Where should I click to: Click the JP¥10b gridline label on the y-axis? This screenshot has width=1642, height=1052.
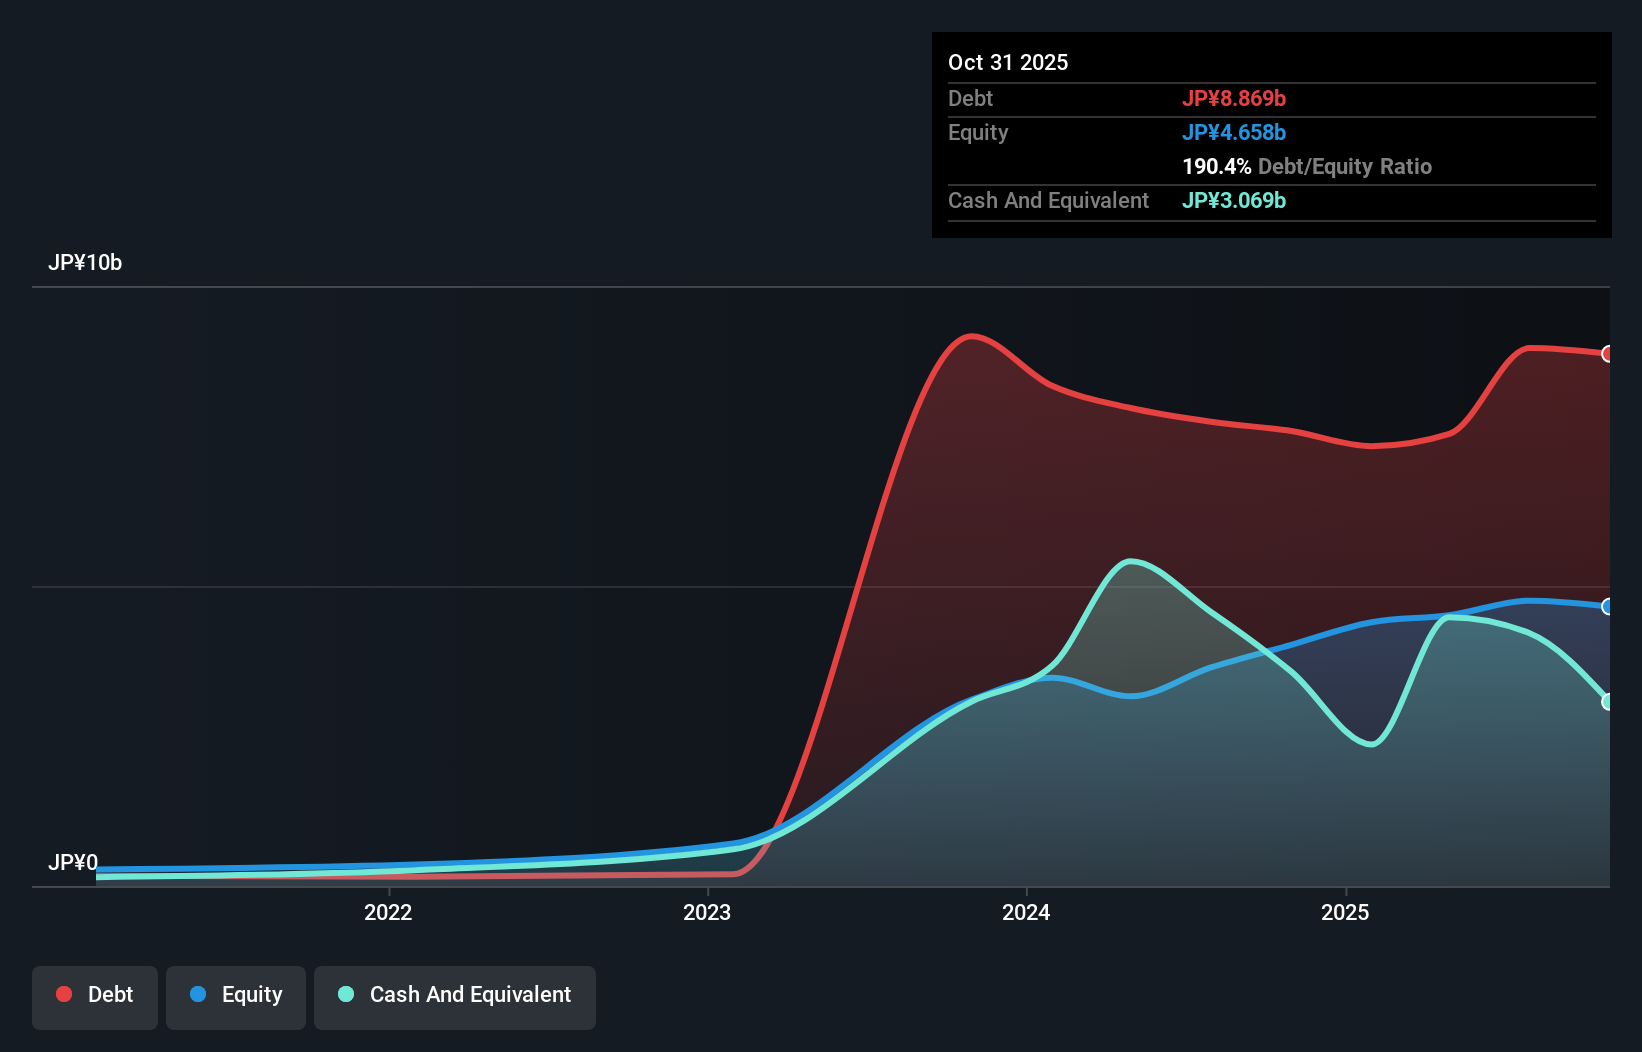coord(86,263)
